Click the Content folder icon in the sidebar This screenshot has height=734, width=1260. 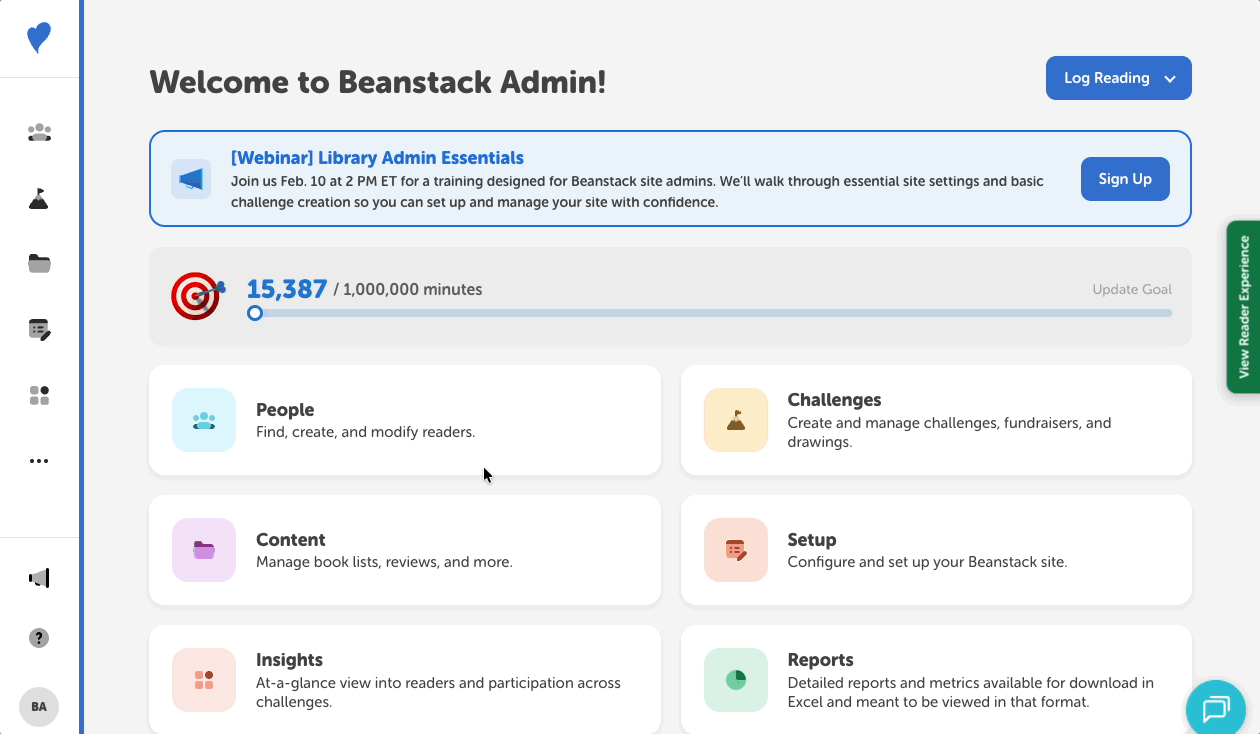point(39,263)
